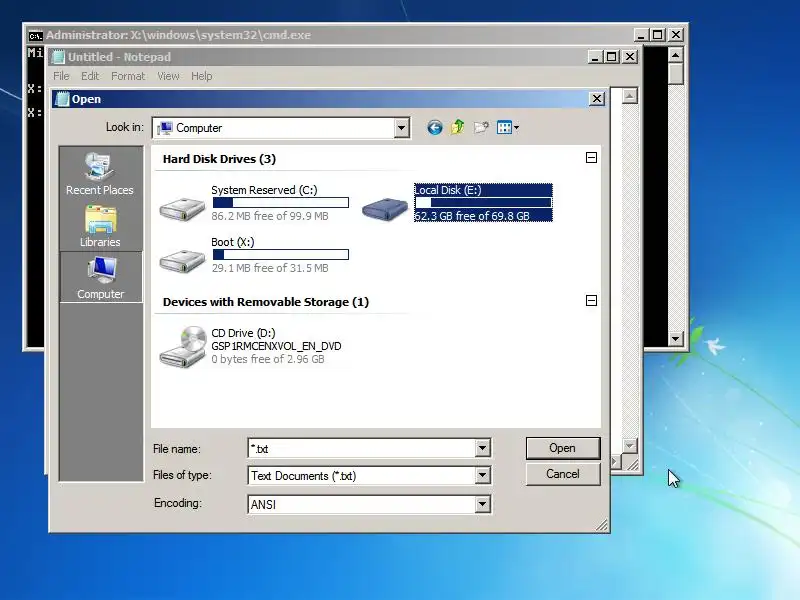Minimize the cmd.exe window

641,35
